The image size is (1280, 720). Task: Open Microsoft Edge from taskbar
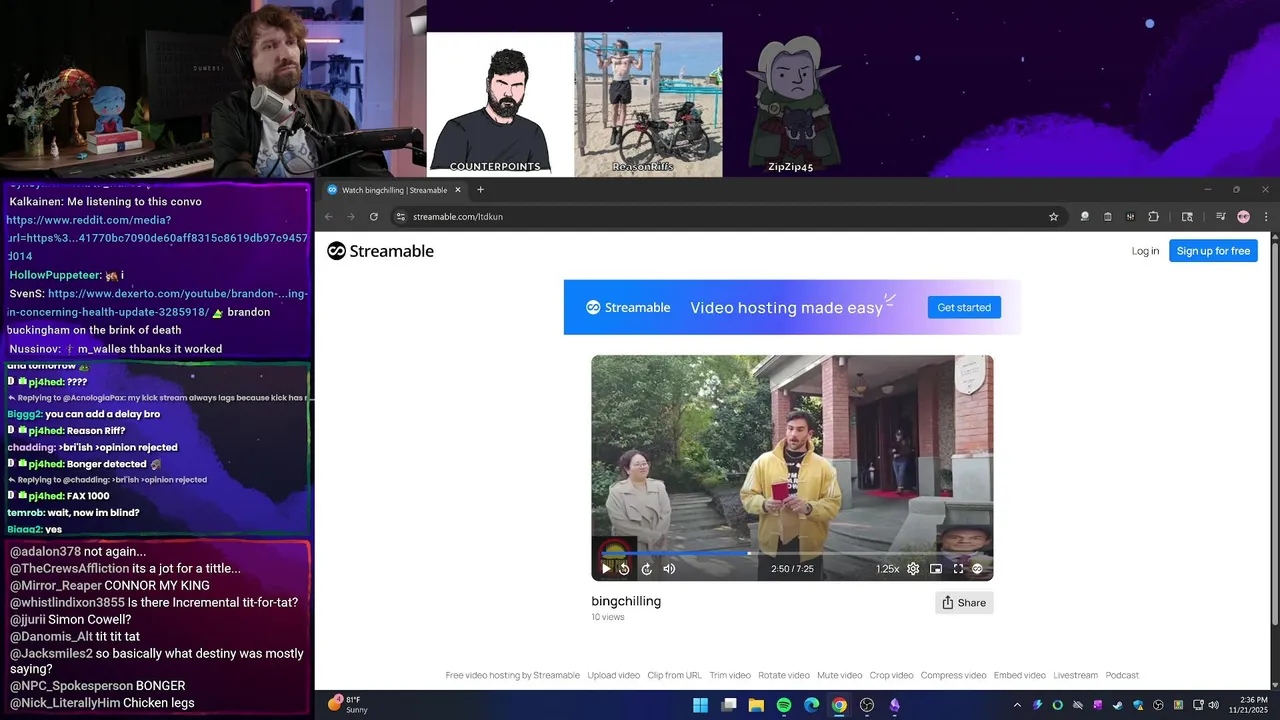pyautogui.click(x=811, y=705)
